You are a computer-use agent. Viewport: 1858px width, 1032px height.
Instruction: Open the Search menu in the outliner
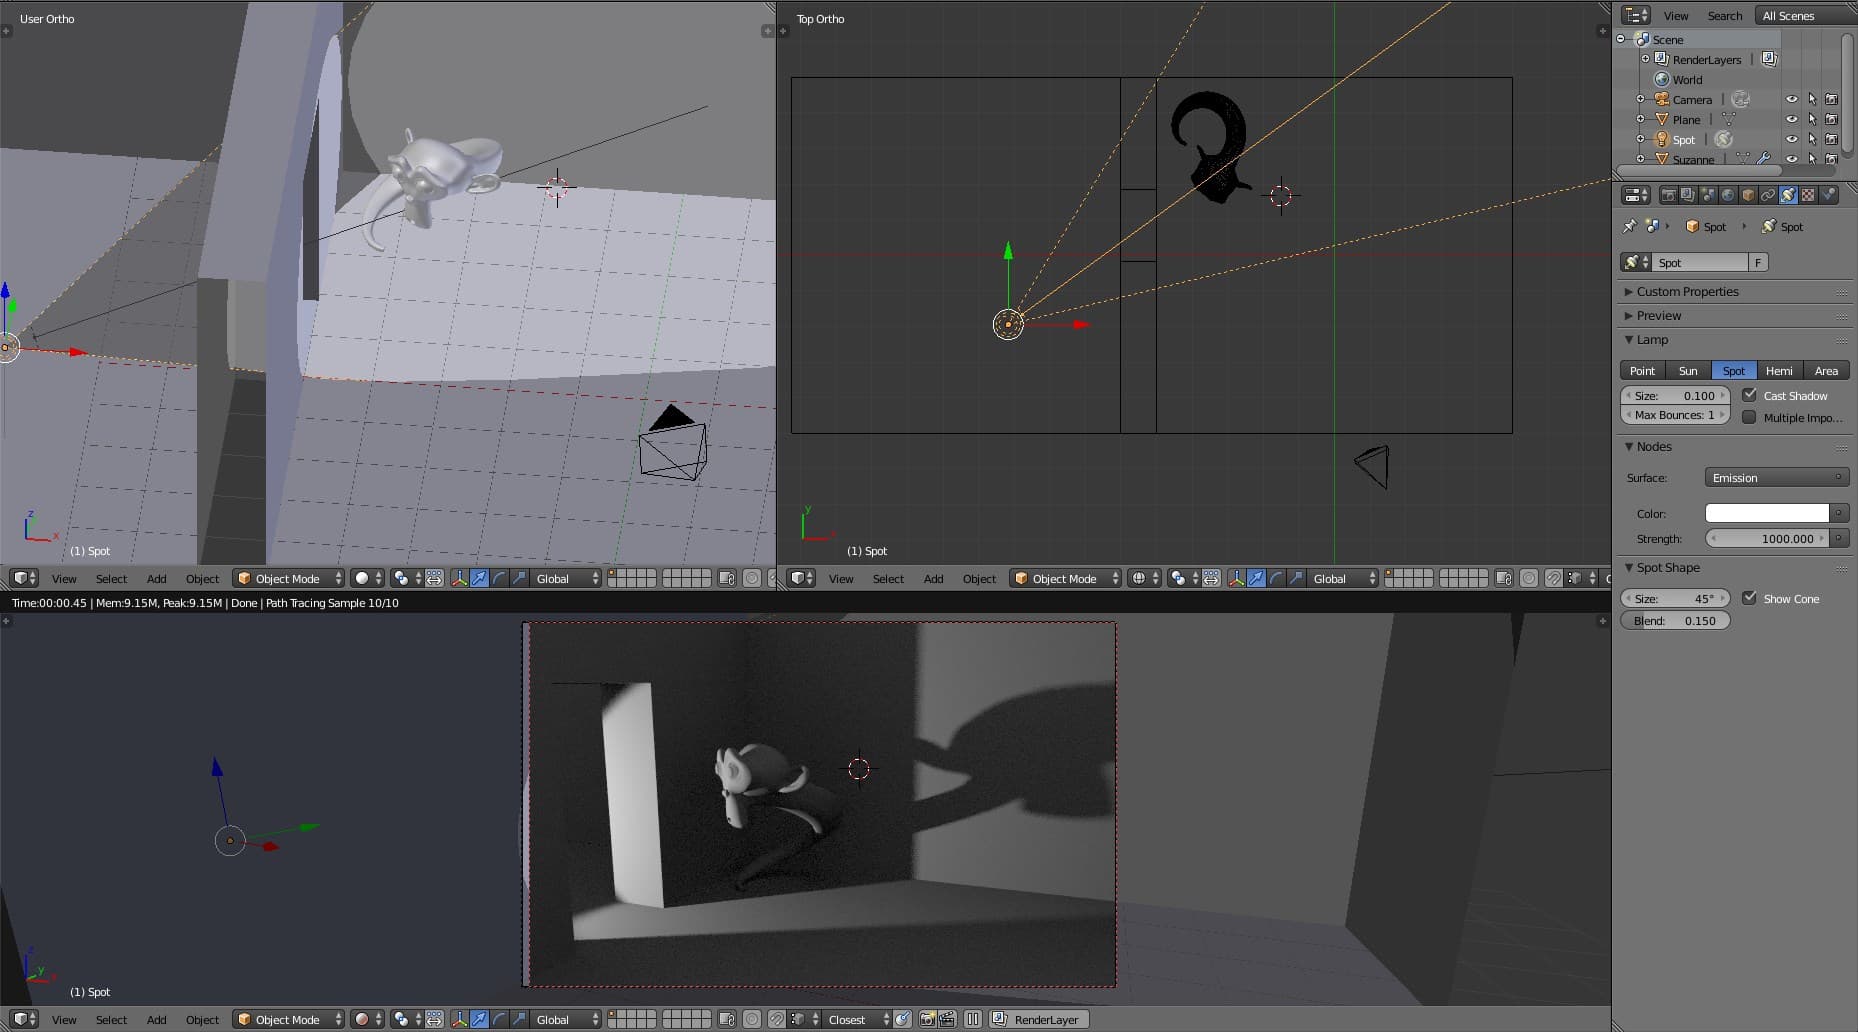pos(1724,15)
